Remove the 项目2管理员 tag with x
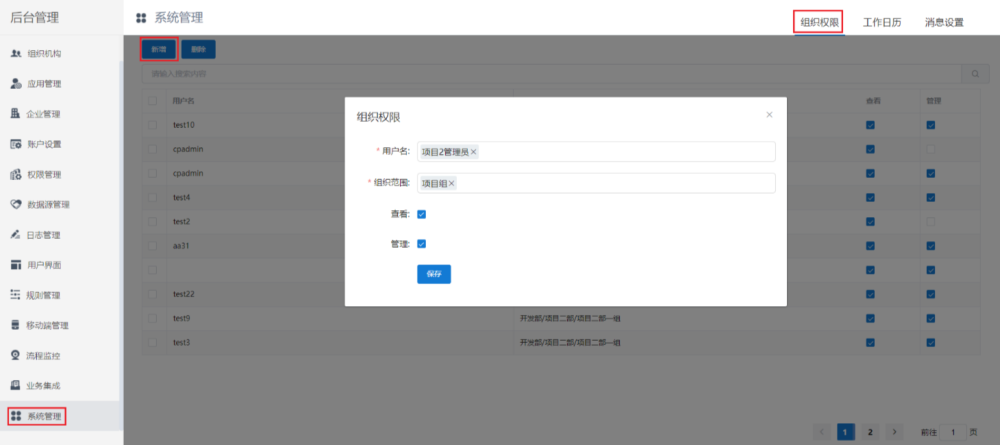The image size is (1000, 445). [x=474, y=152]
